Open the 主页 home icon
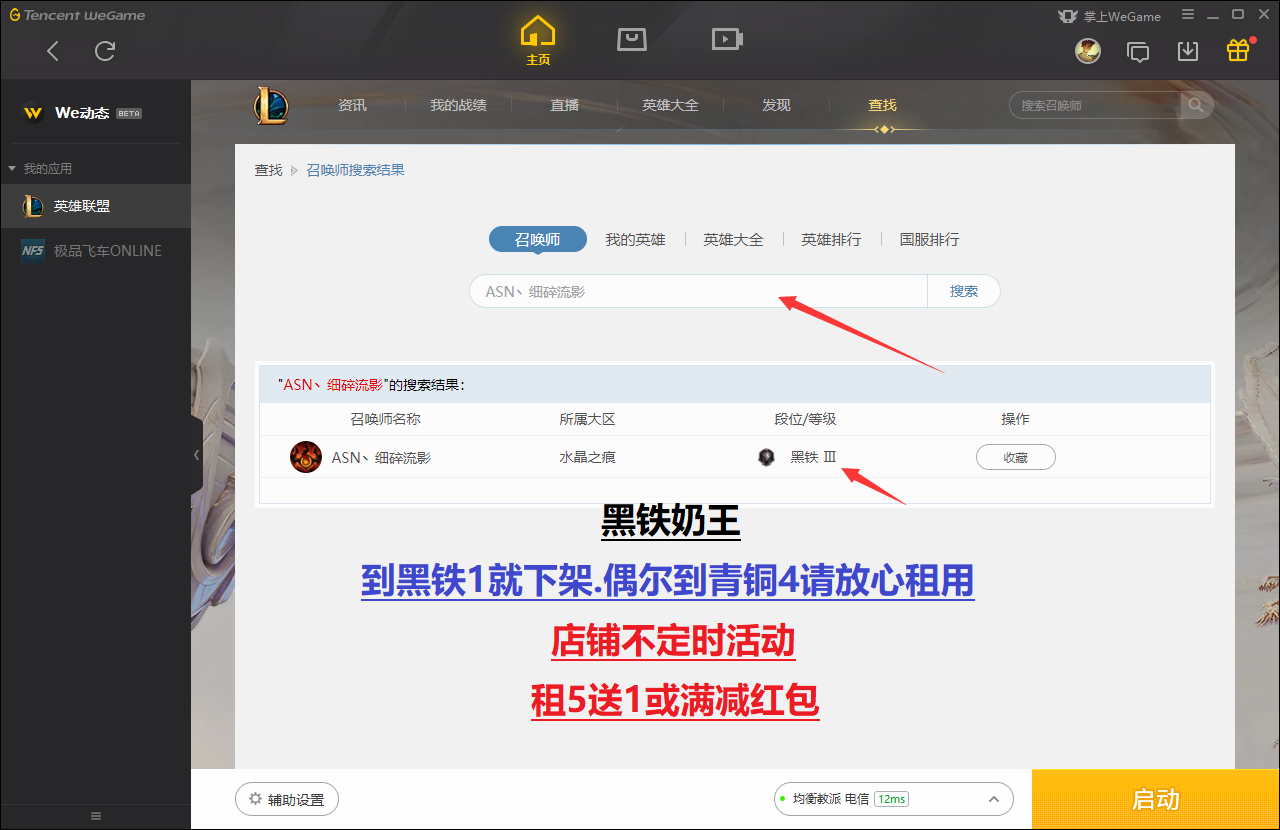Viewport: 1280px width, 830px height. coord(538,41)
